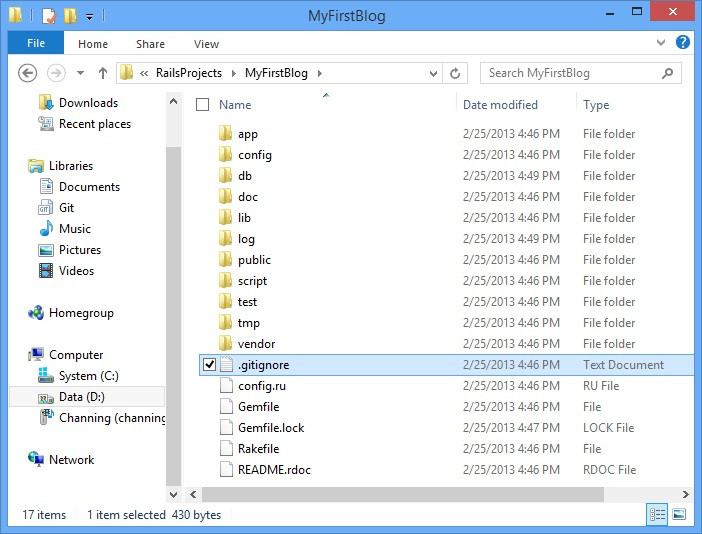
Task: Go forward using the Forward arrow
Action: tap(56, 73)
